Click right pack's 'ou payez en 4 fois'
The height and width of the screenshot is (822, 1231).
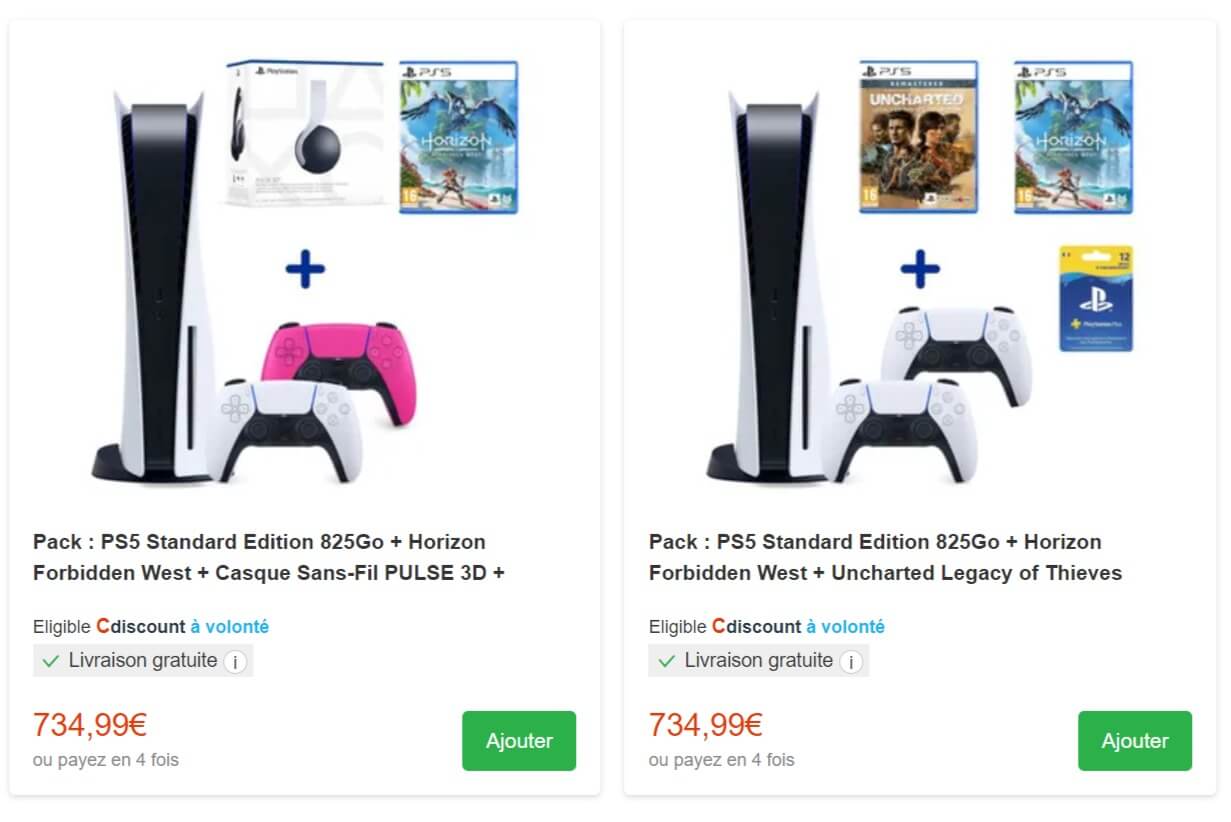(x=721, y=760)
